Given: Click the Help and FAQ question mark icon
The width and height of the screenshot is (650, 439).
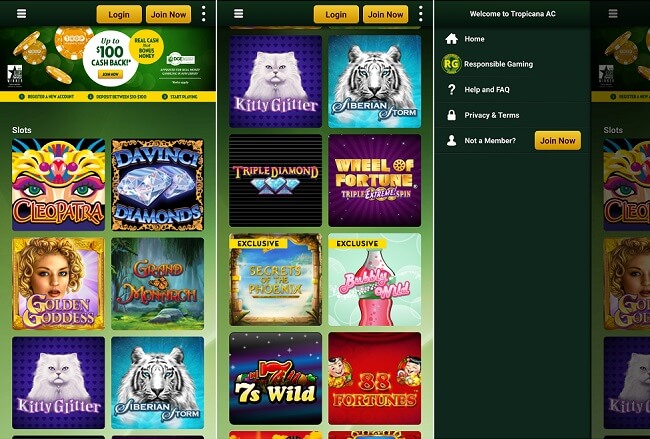Looking at the screenshot, I should click(x=452, y=90).
